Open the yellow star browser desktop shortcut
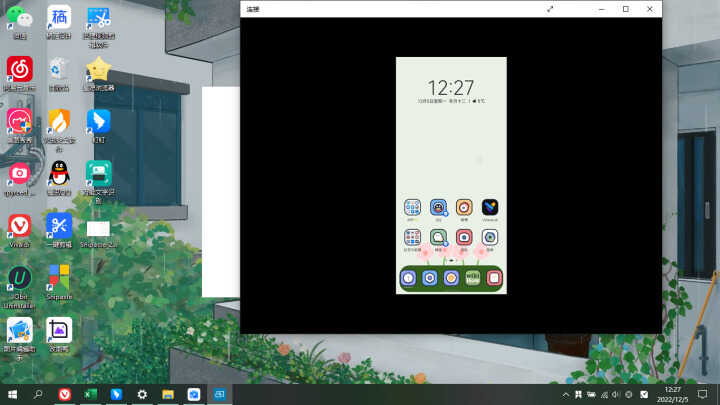Image resolution: width=720 pixels, height=405 pixels. point(99,73)
